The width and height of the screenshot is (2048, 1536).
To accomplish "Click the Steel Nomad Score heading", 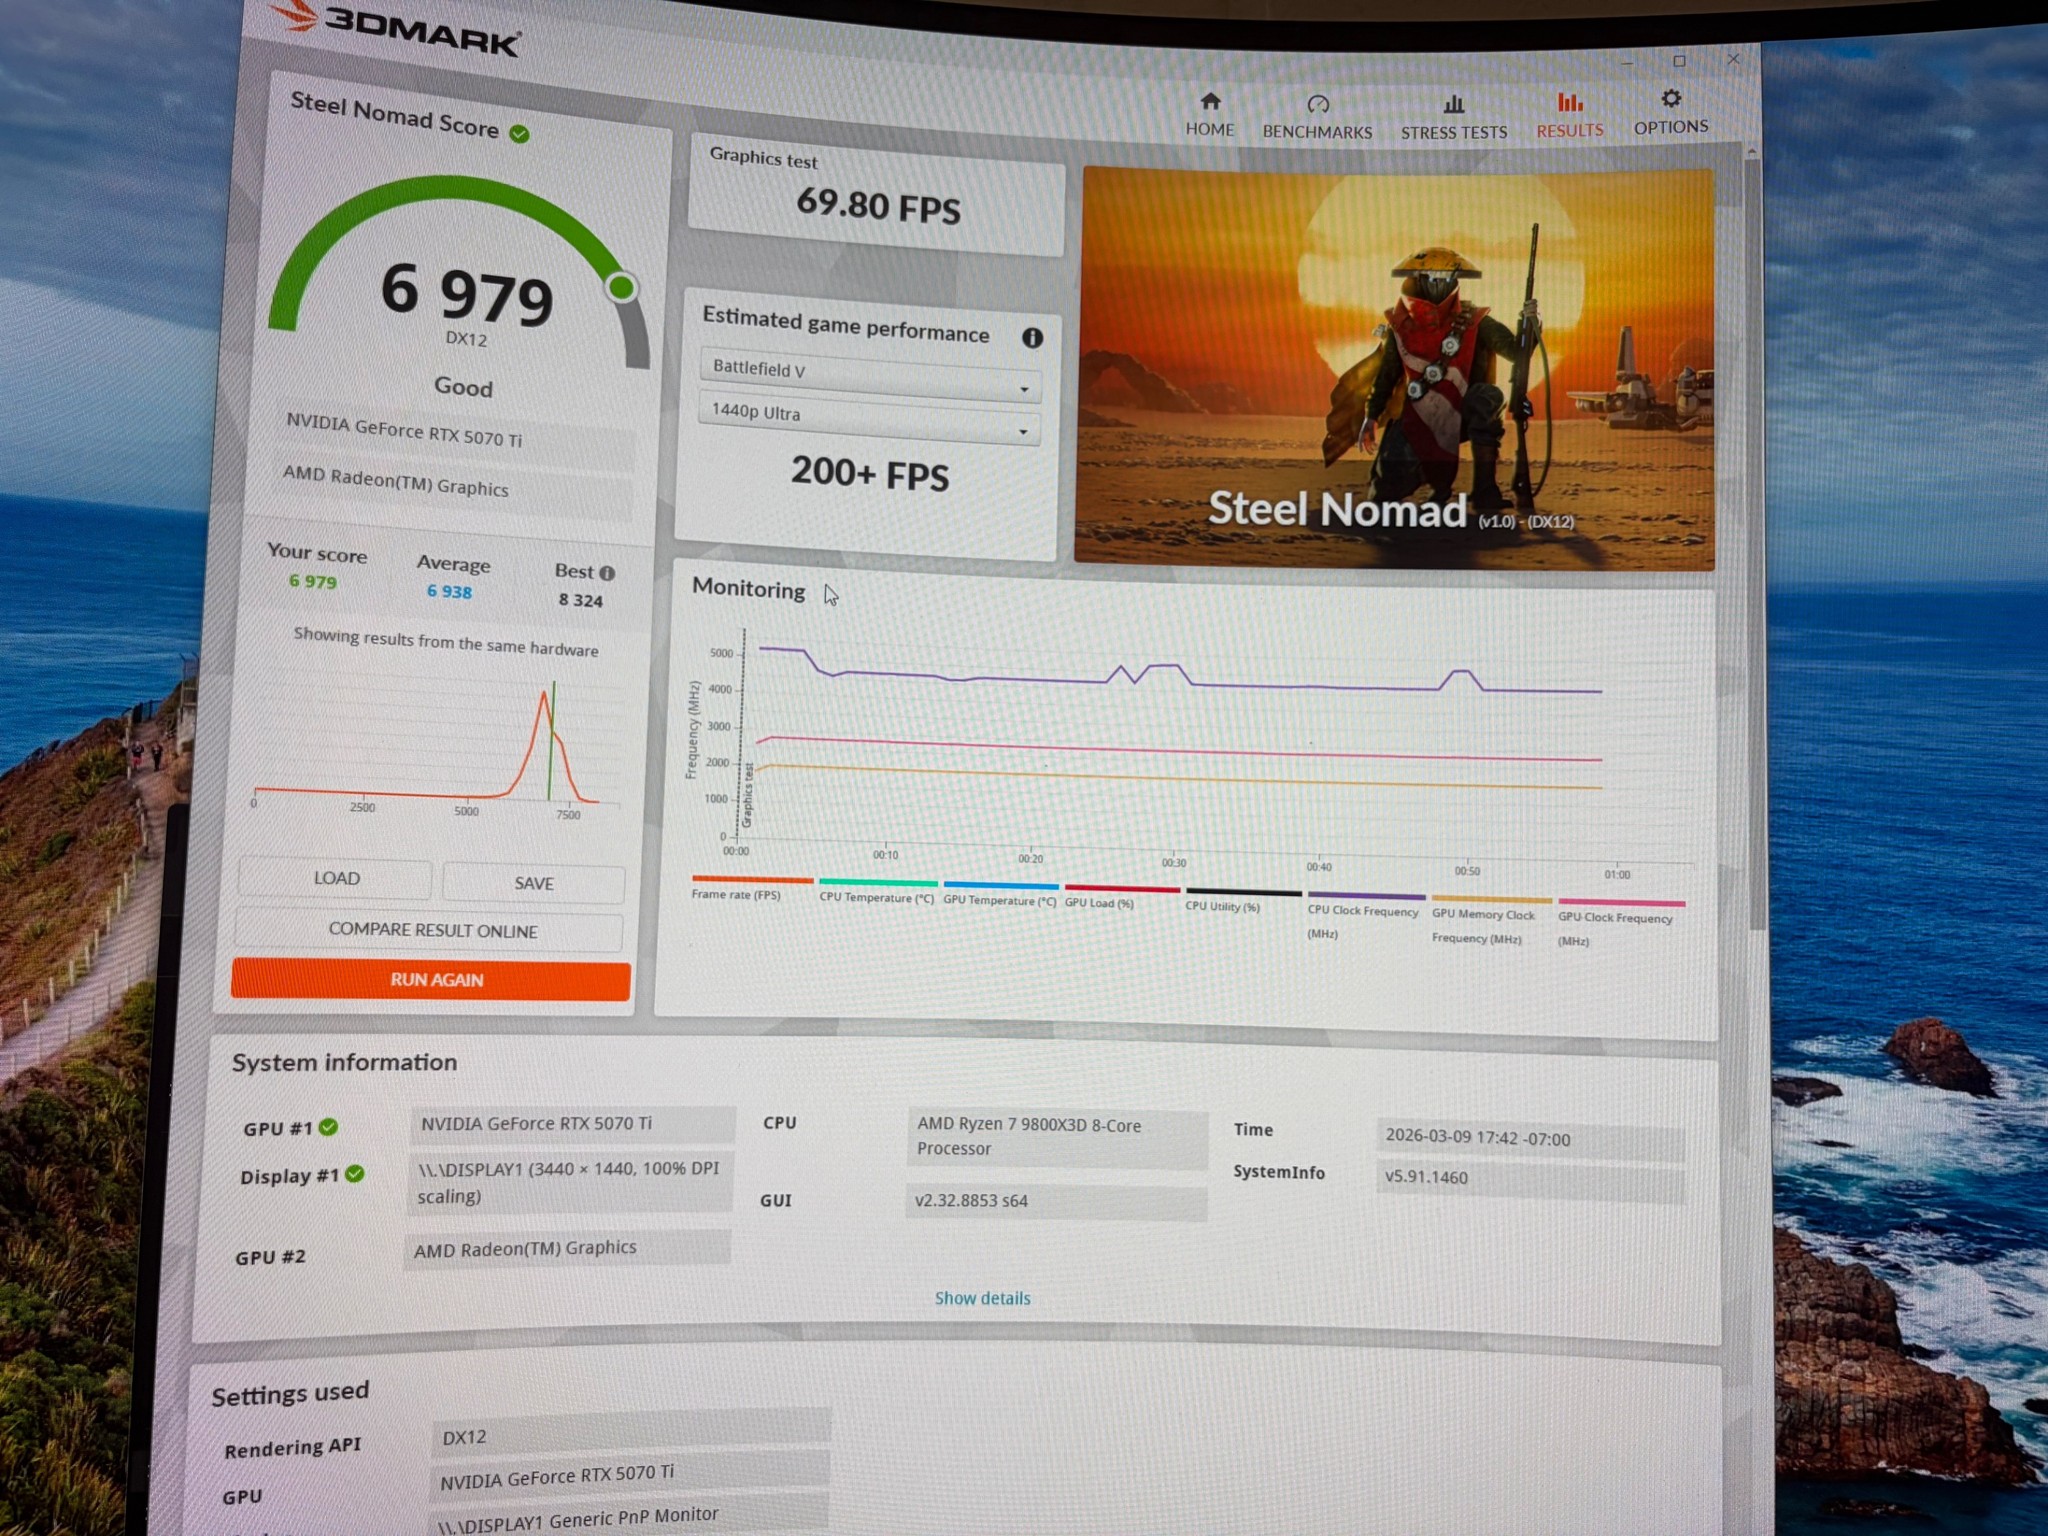I will click(394, 115).
